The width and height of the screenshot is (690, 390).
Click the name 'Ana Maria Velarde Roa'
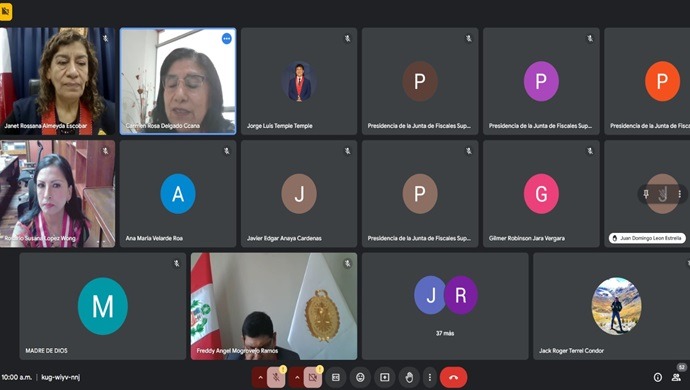click(x=154, y=238)
